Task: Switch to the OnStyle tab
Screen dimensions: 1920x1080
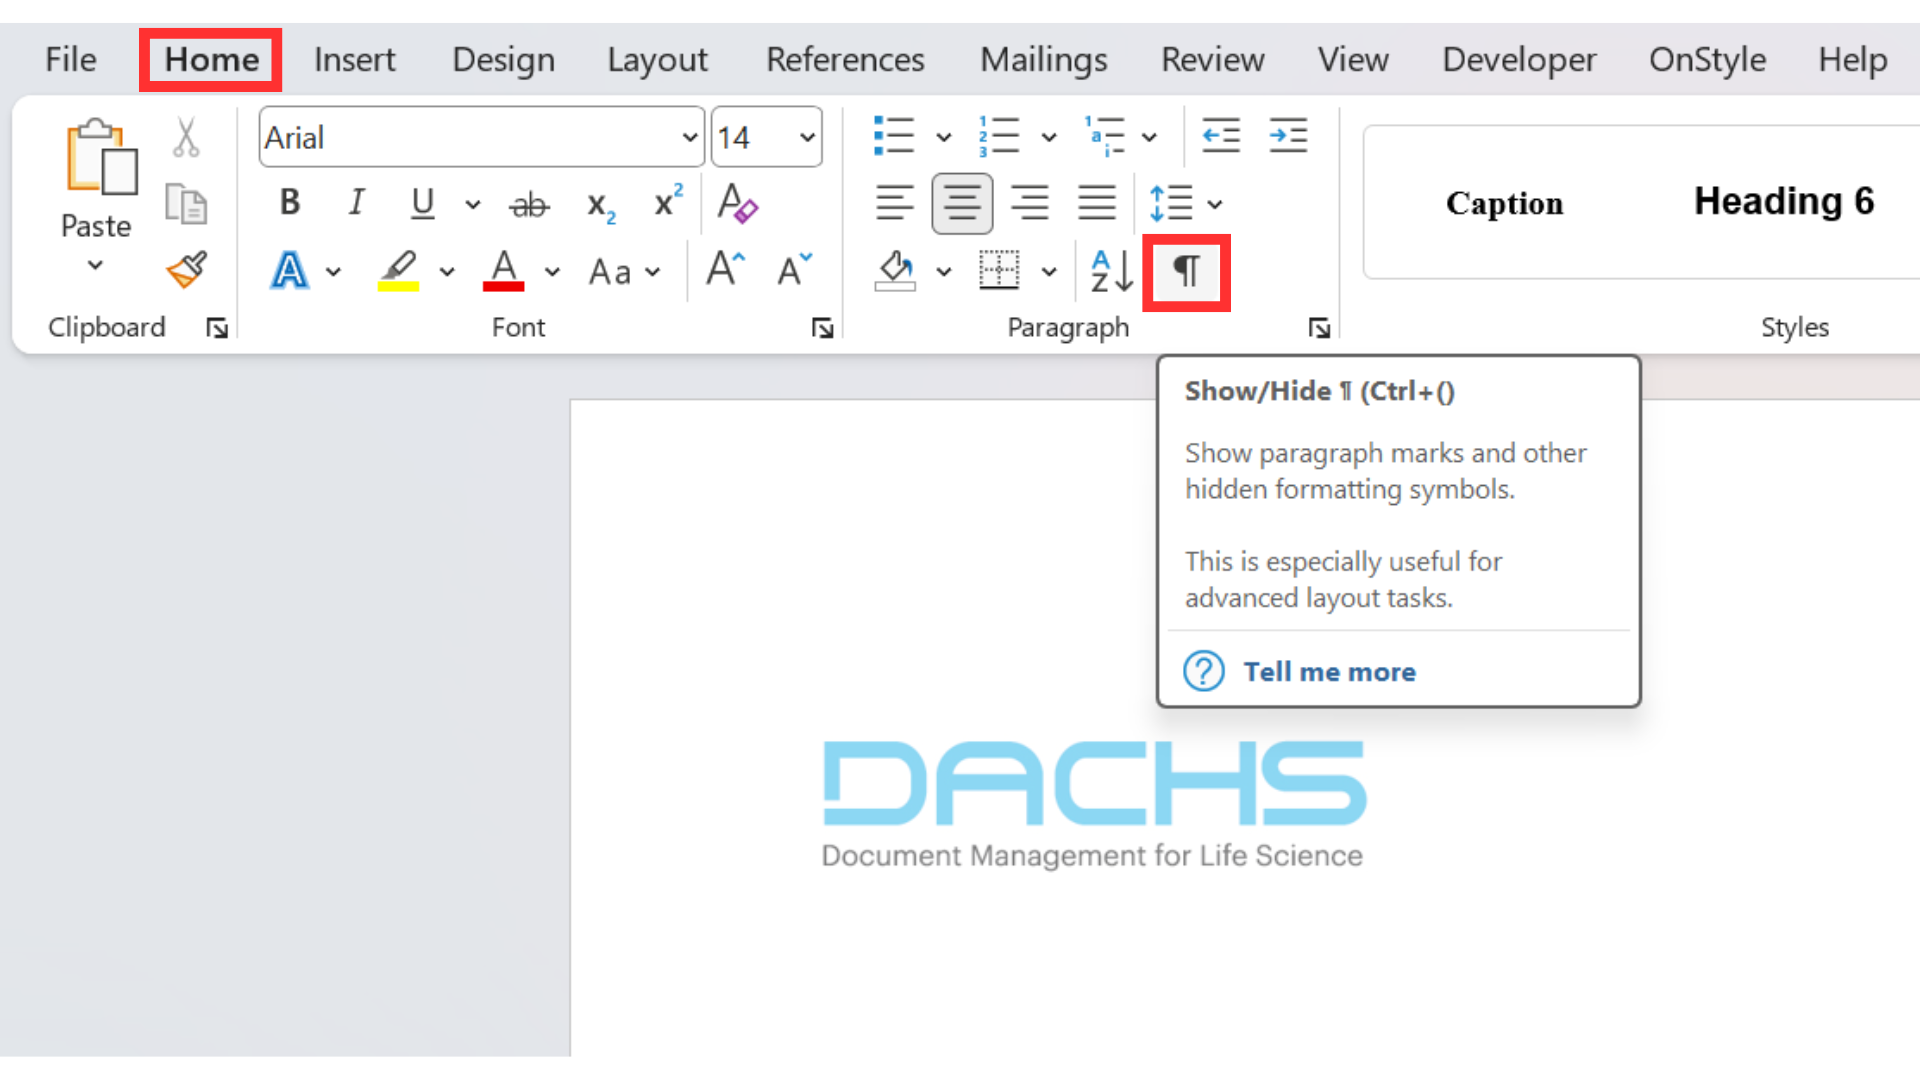Action: point(1707,60)
